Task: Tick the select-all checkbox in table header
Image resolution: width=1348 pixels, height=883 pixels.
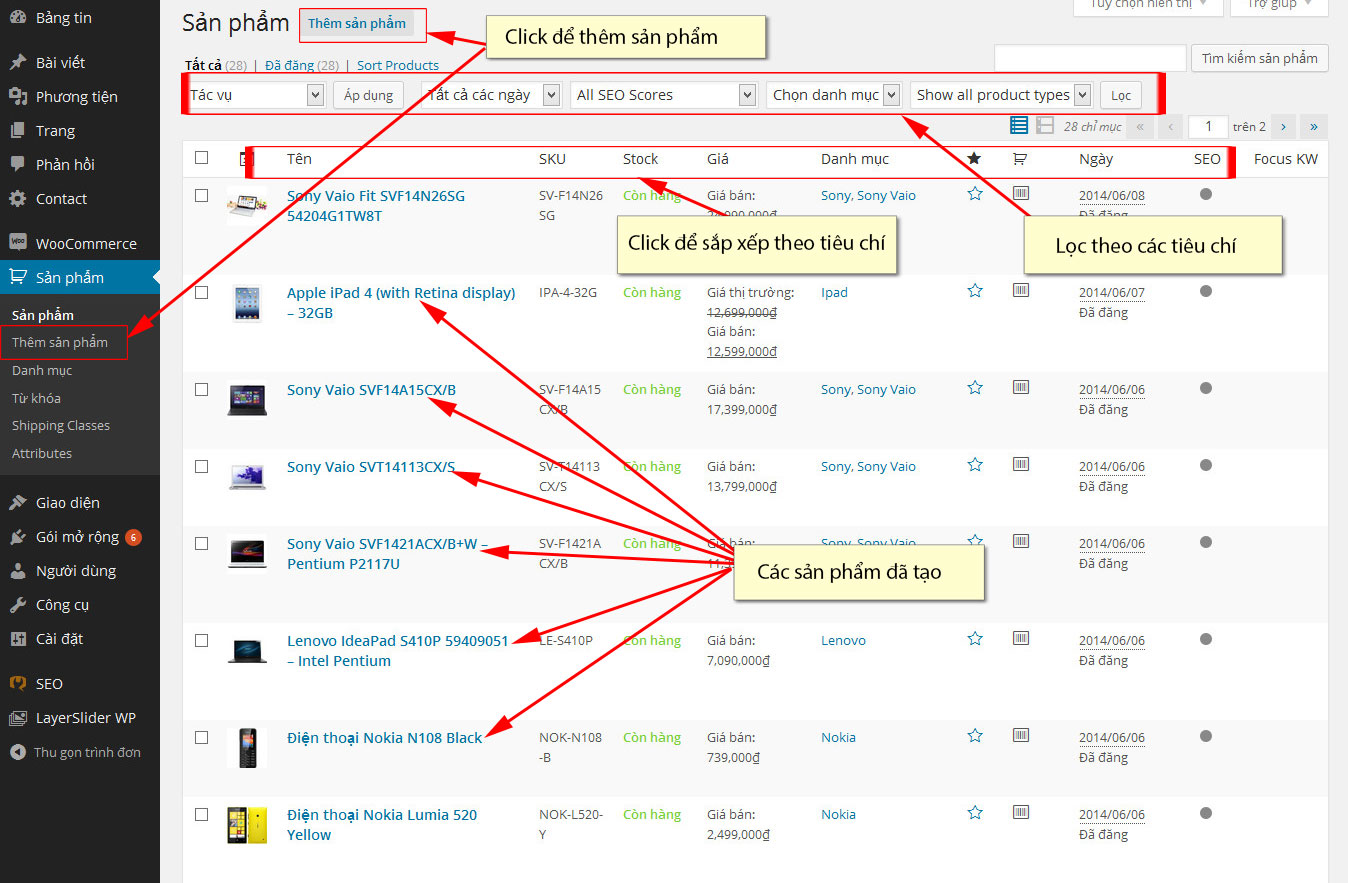Action: coord(202,158)
